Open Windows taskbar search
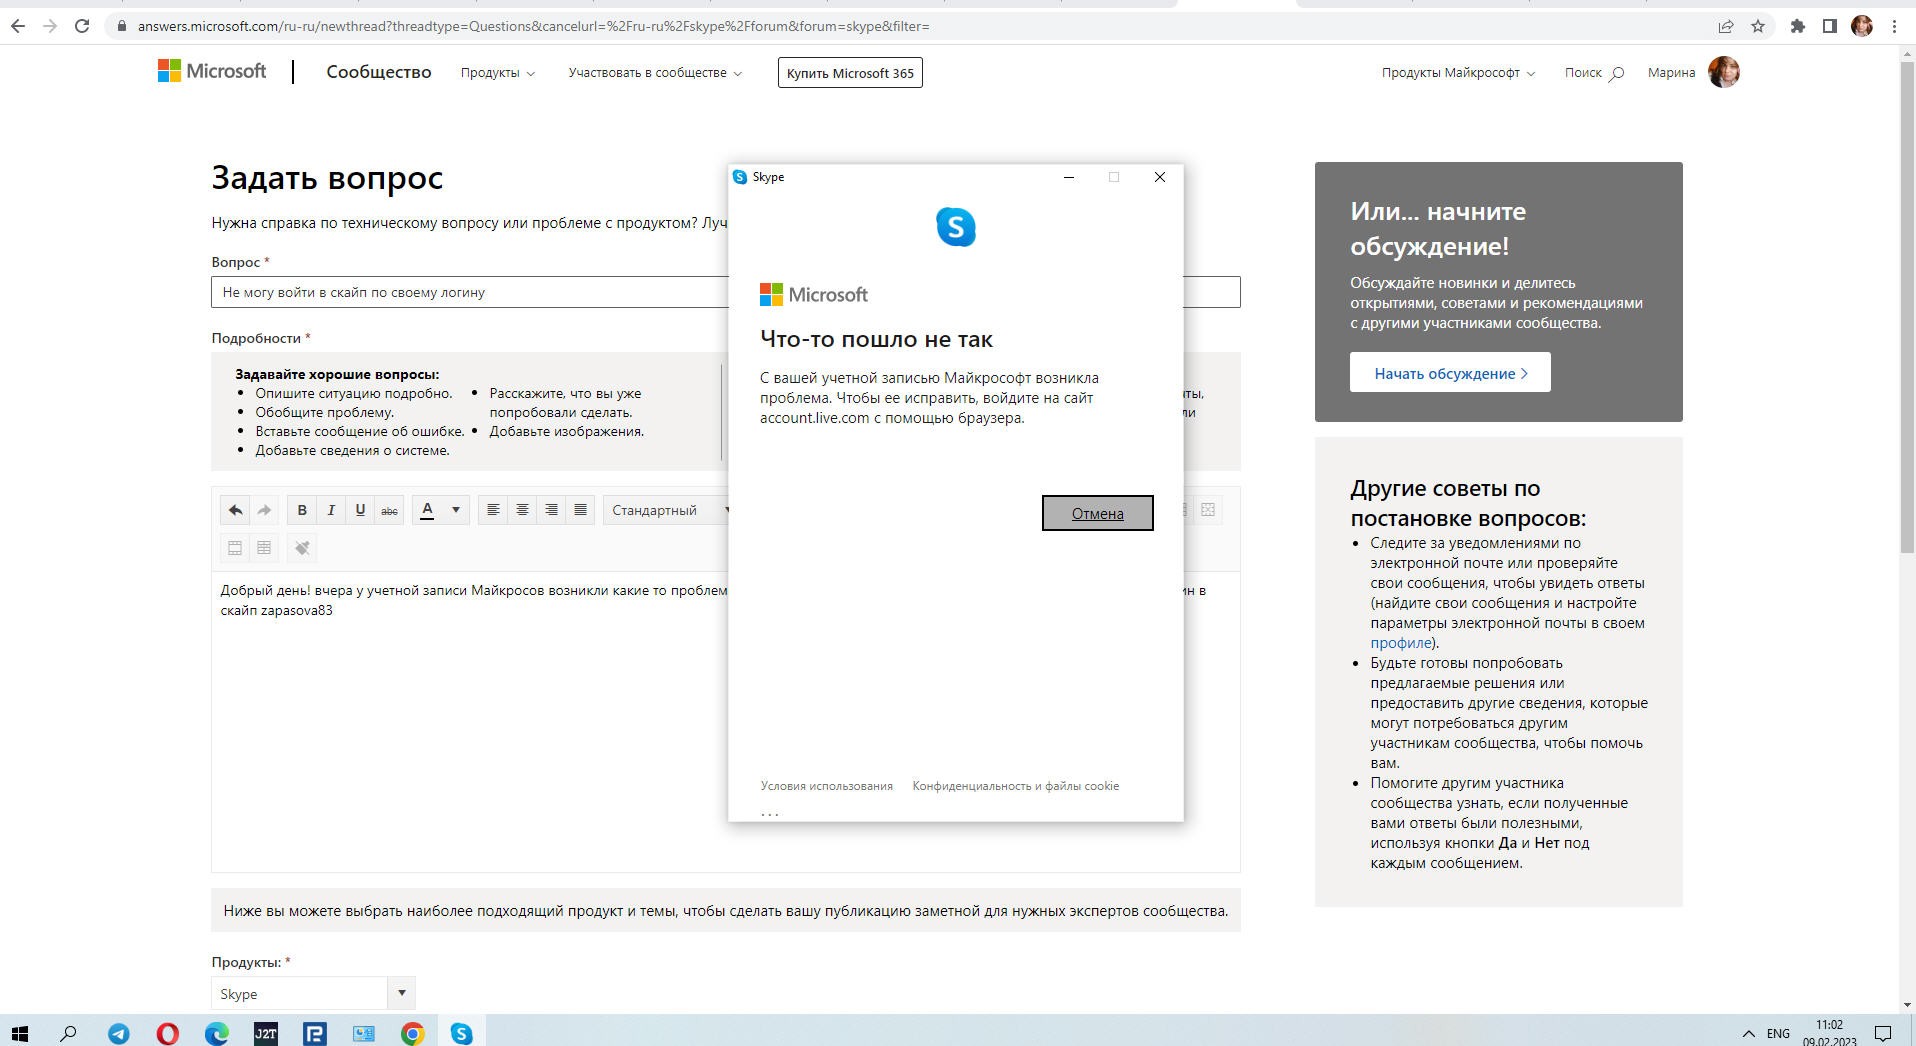 point(68,1033)
